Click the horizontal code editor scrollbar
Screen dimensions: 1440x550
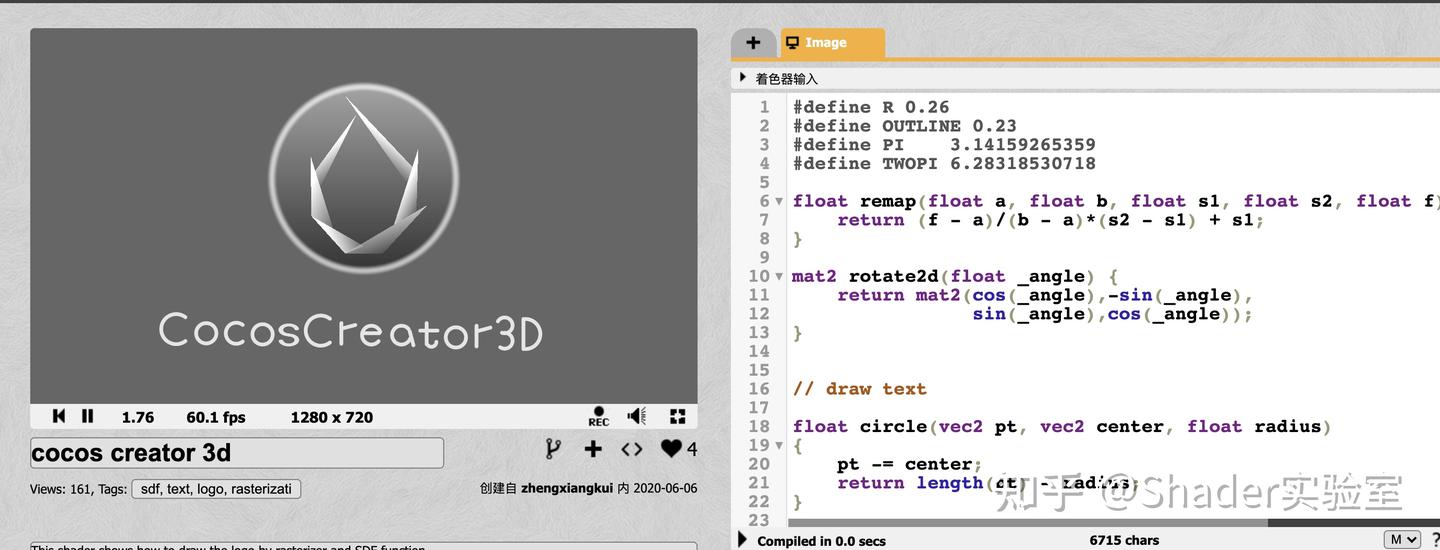coord(1028,522)
